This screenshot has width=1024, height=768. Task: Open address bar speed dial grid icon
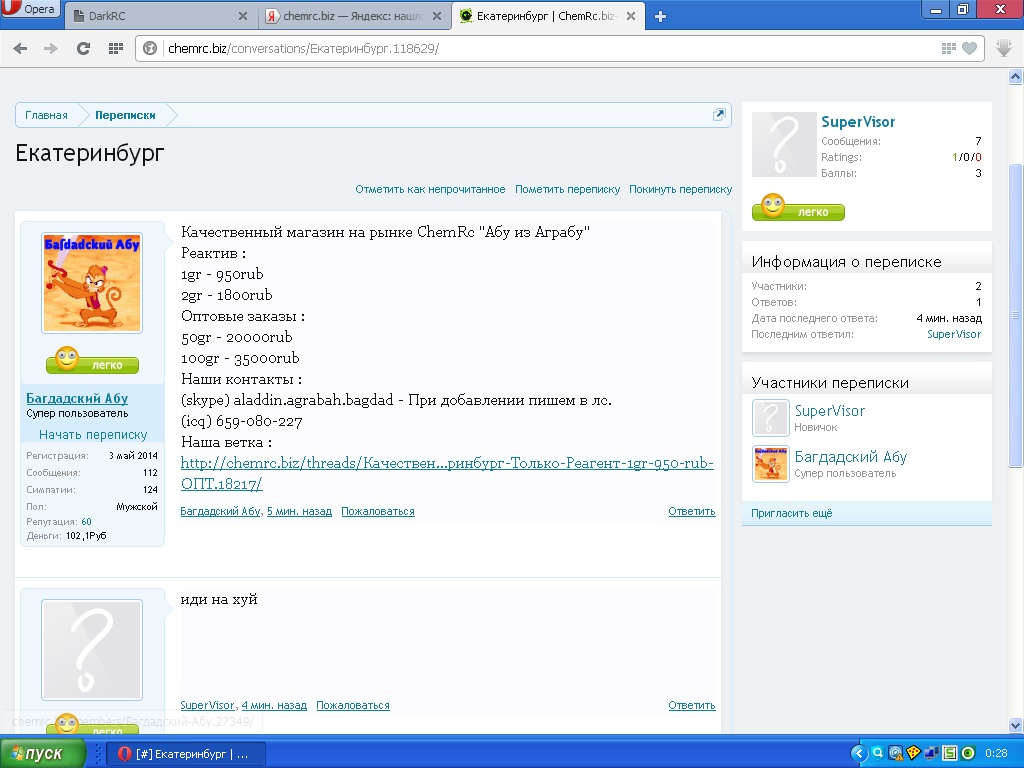pos(948,48)
